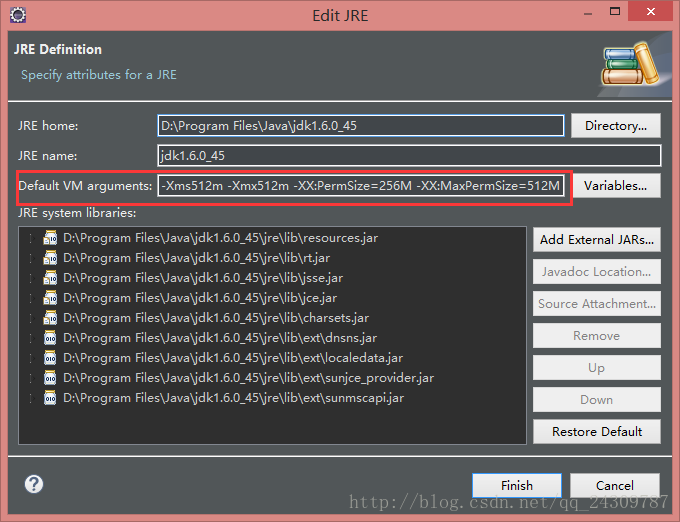Open the Directory... browse button
This screenshot has width=680, height=522.
tap(616, 126)
